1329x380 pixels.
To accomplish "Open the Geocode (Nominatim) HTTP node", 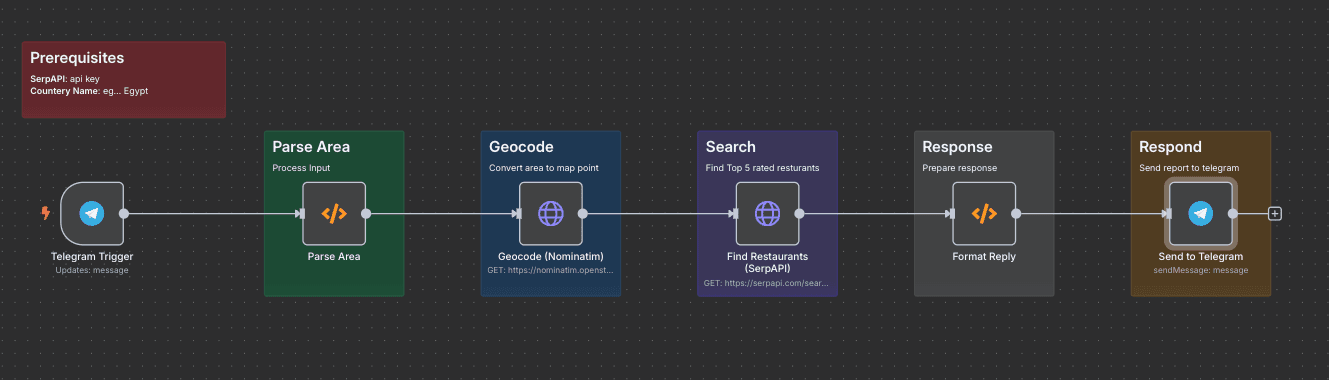I will [x=551, y=213].
